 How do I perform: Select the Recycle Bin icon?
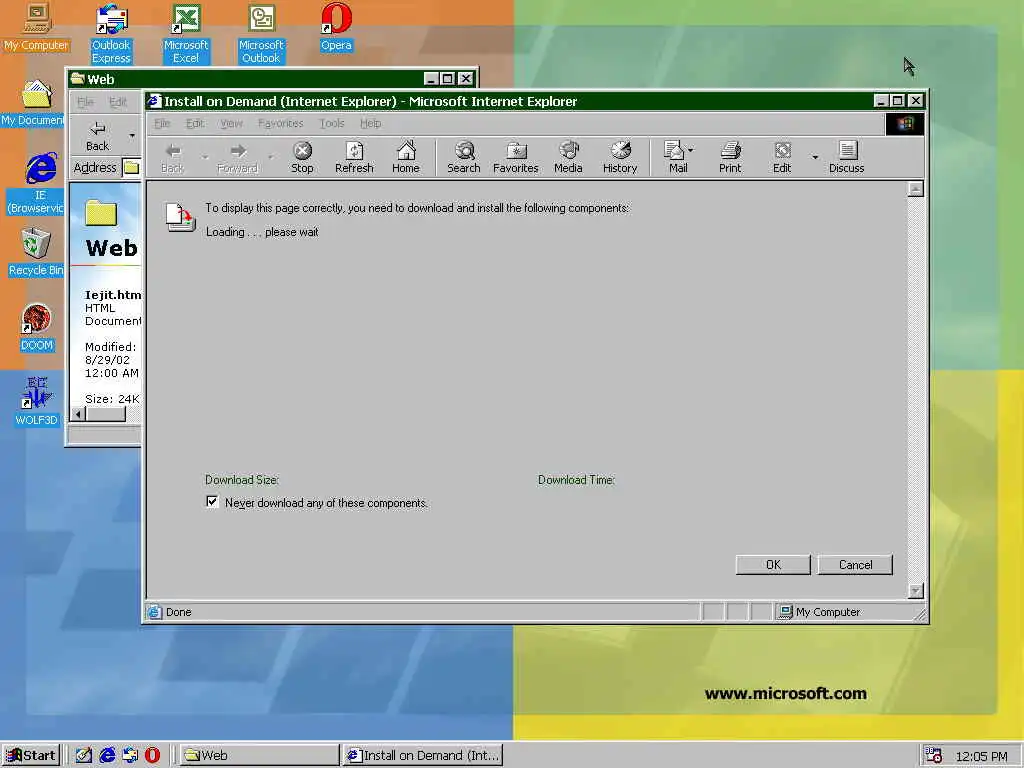(x=36, y=252)
